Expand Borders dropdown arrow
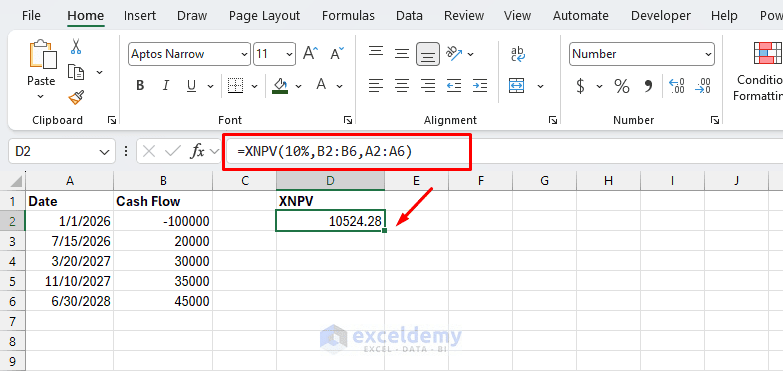Viewport: 783px width, 371px height. tap(254, 86)
